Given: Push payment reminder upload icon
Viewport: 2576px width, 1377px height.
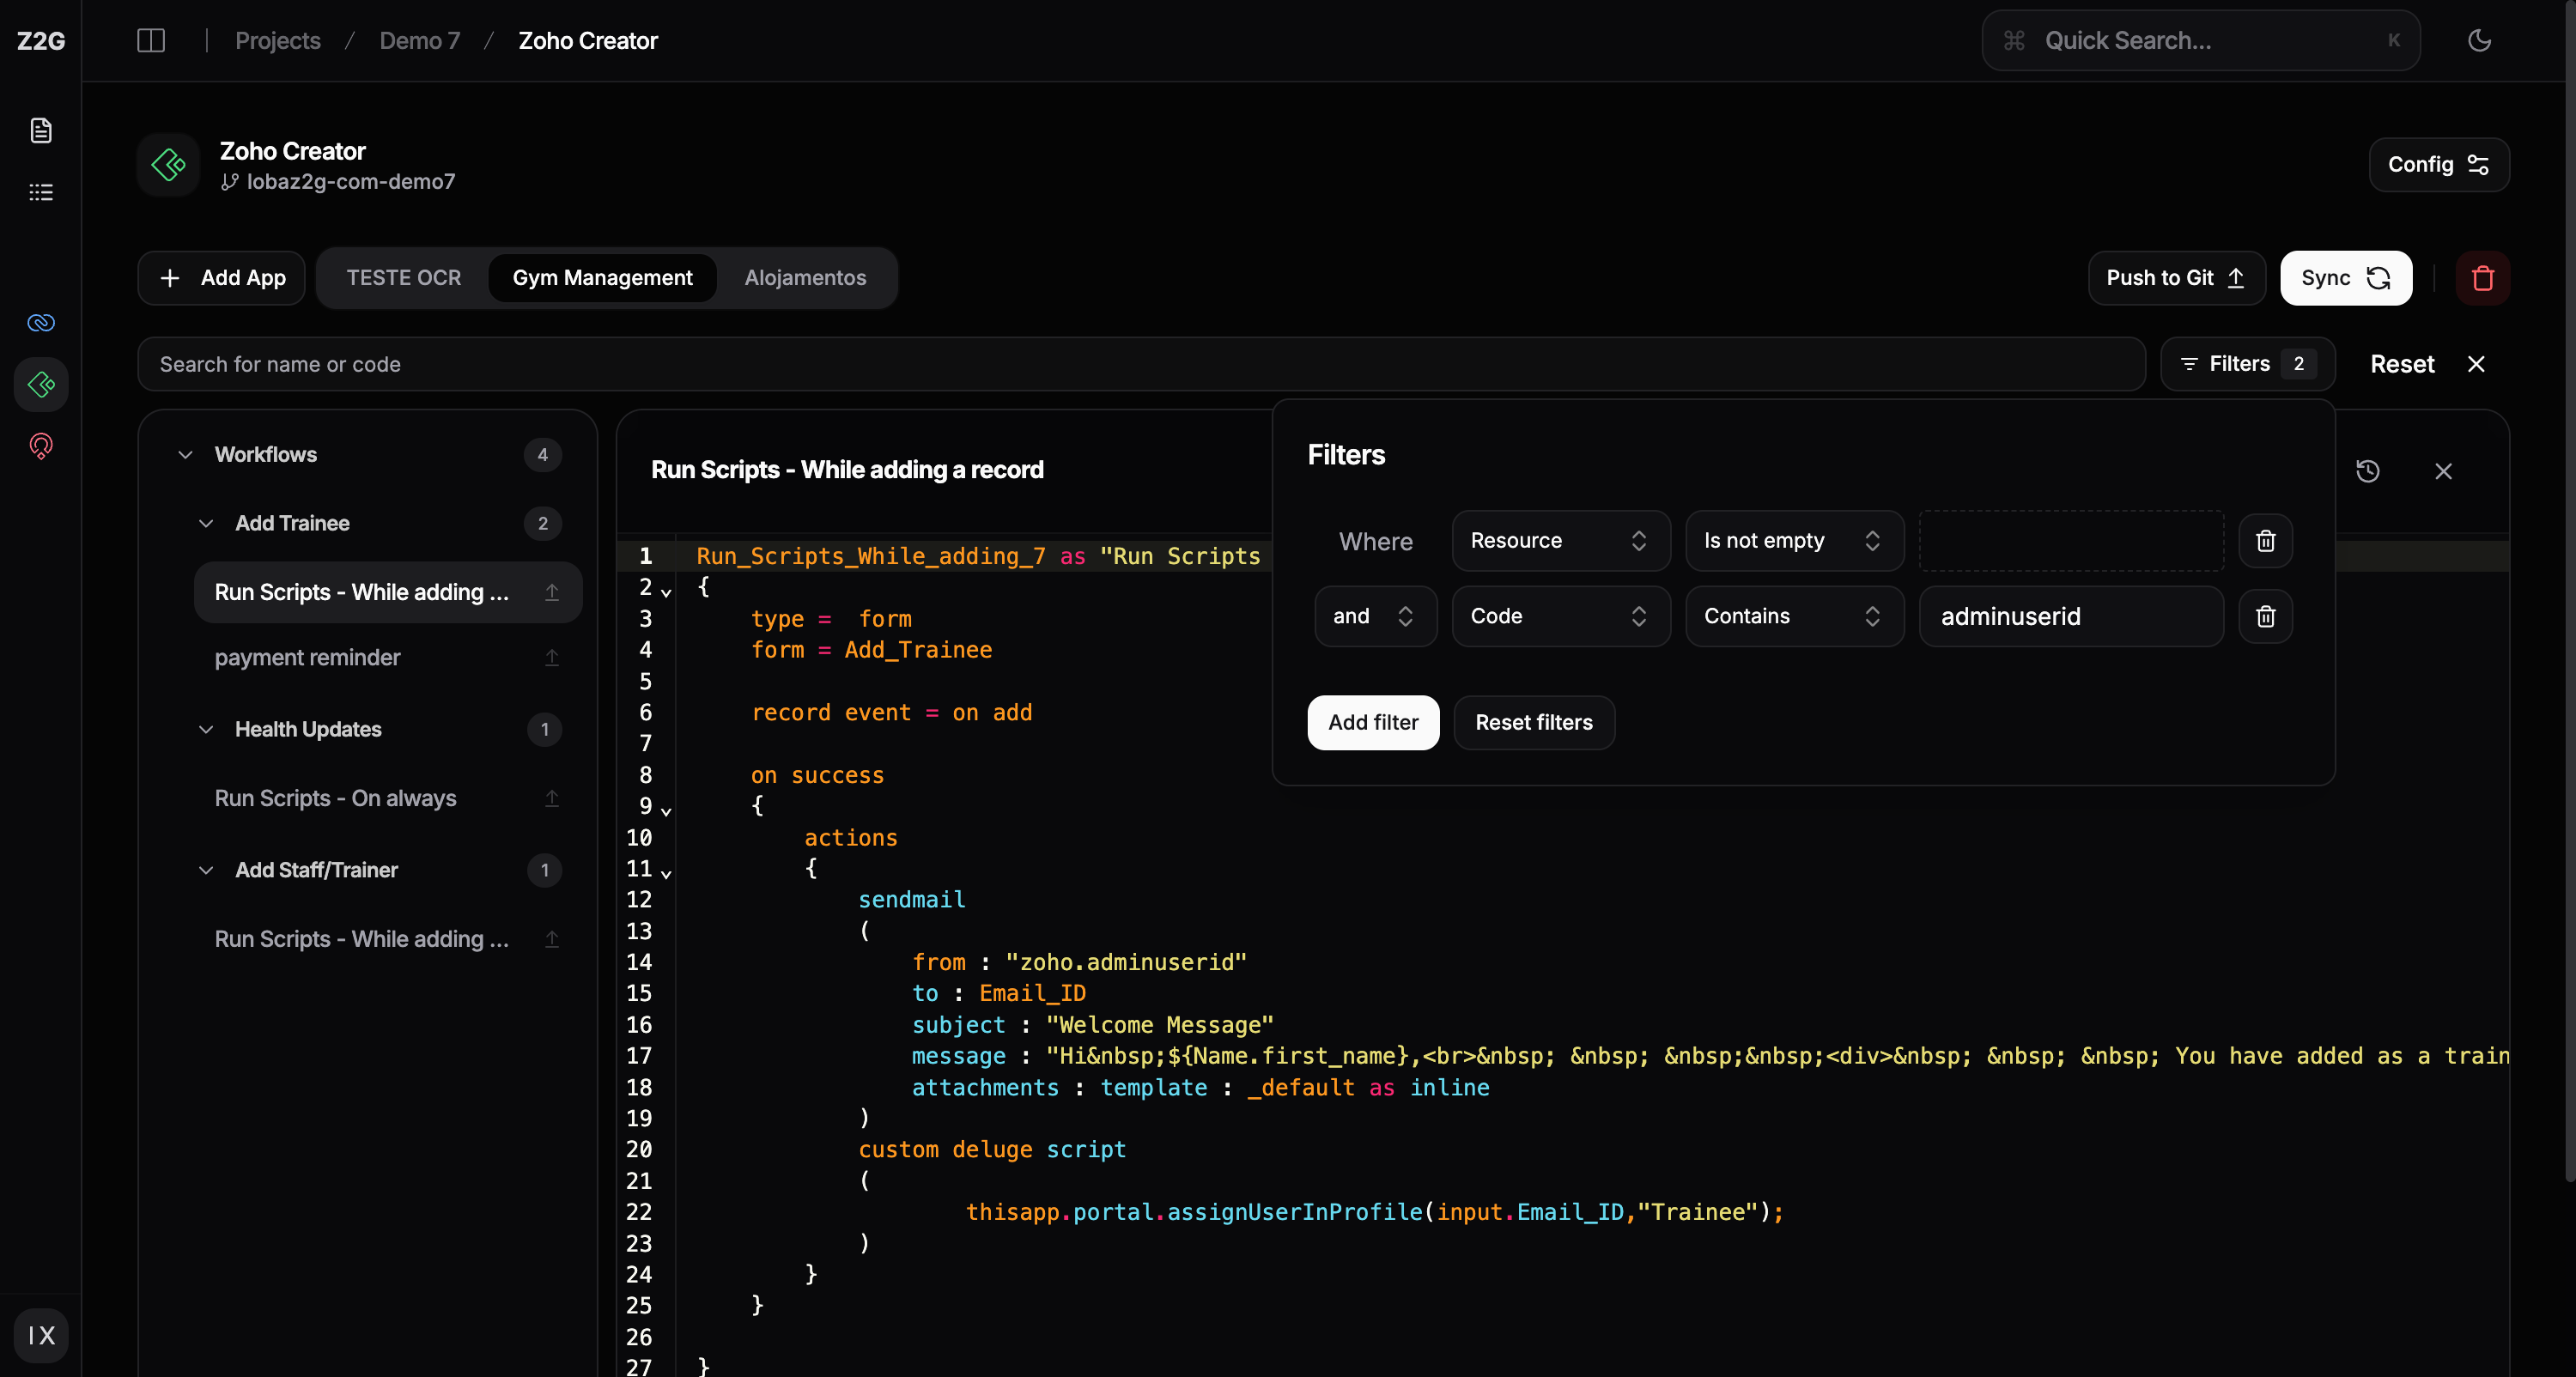Looking at the screenshot, I should click(x=551, y=657).
